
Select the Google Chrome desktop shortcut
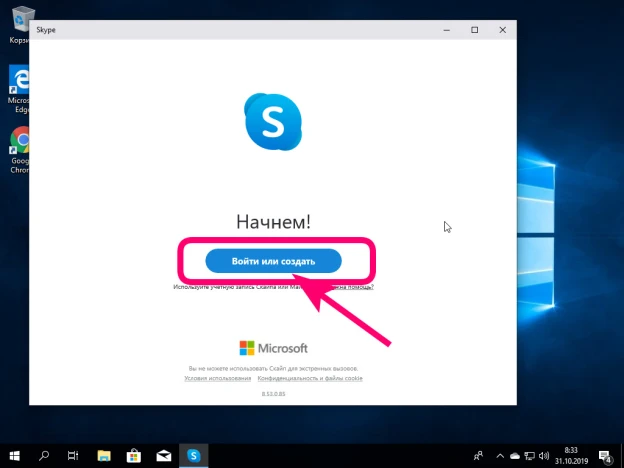(x=19, y=150)
